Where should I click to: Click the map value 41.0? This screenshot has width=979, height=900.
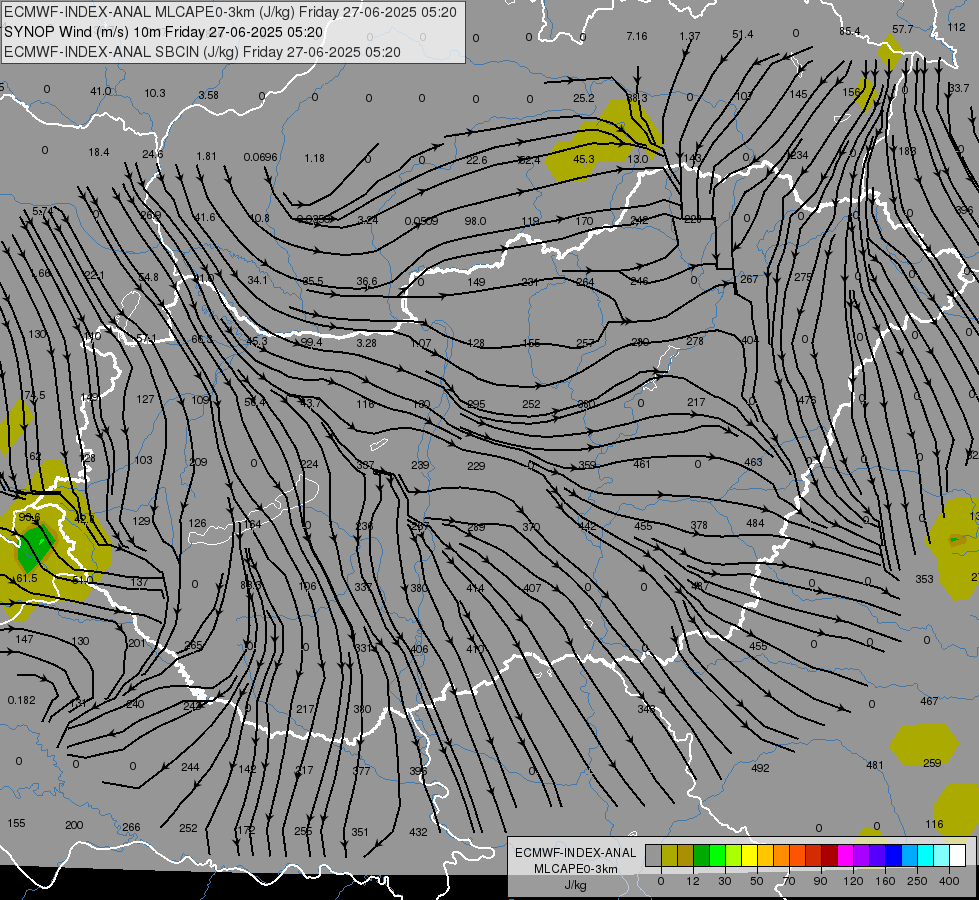(101, 91)
